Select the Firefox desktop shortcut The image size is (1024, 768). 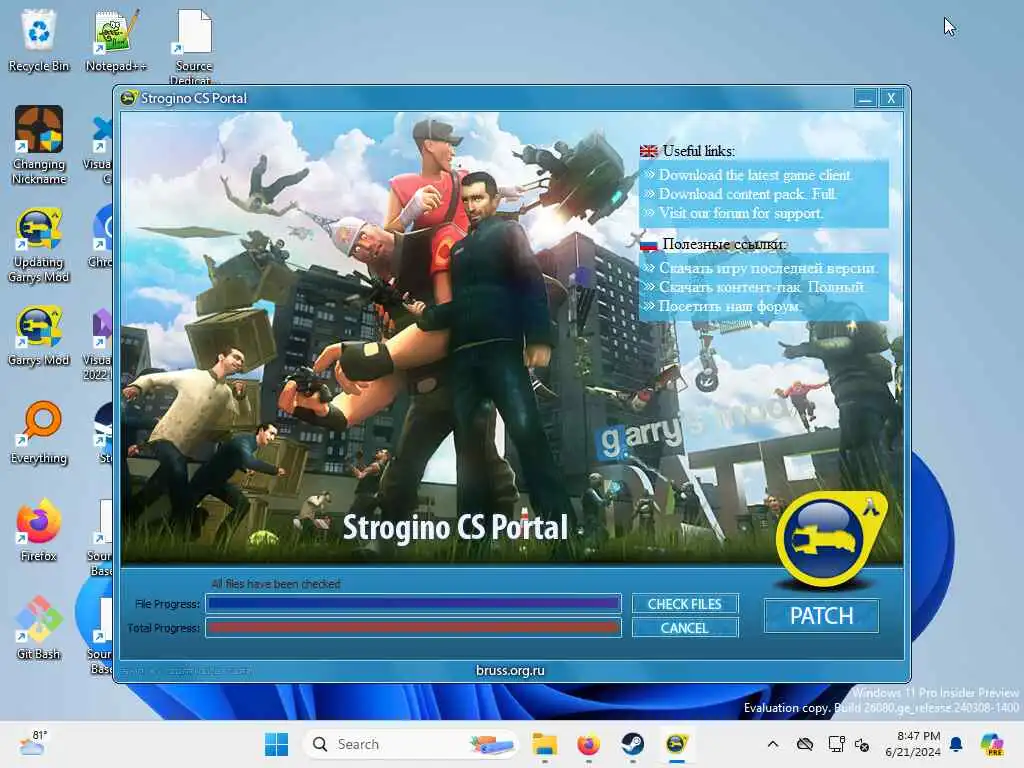pos(39,530)
